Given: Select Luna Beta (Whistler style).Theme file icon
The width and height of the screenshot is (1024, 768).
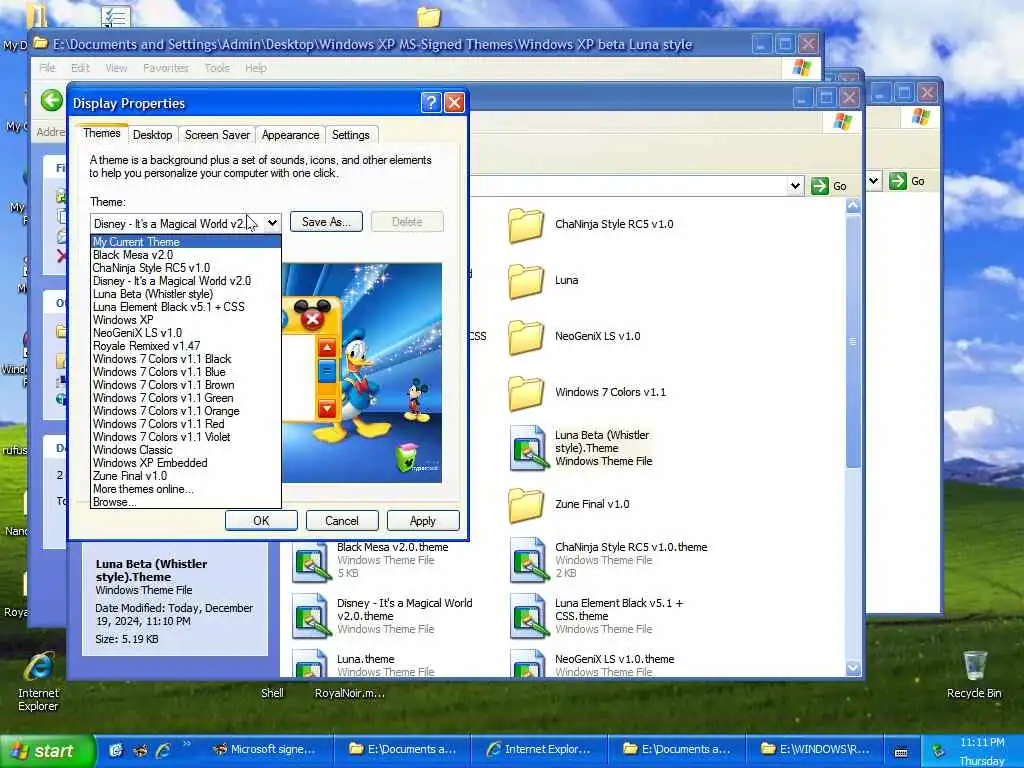Looking at the screenshot, I should tap(528, 449).
